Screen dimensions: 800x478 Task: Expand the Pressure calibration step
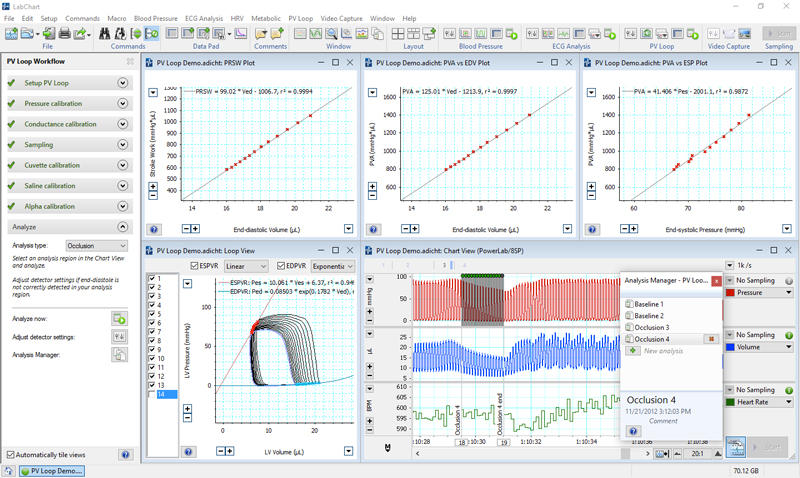(x=123, y=103)
